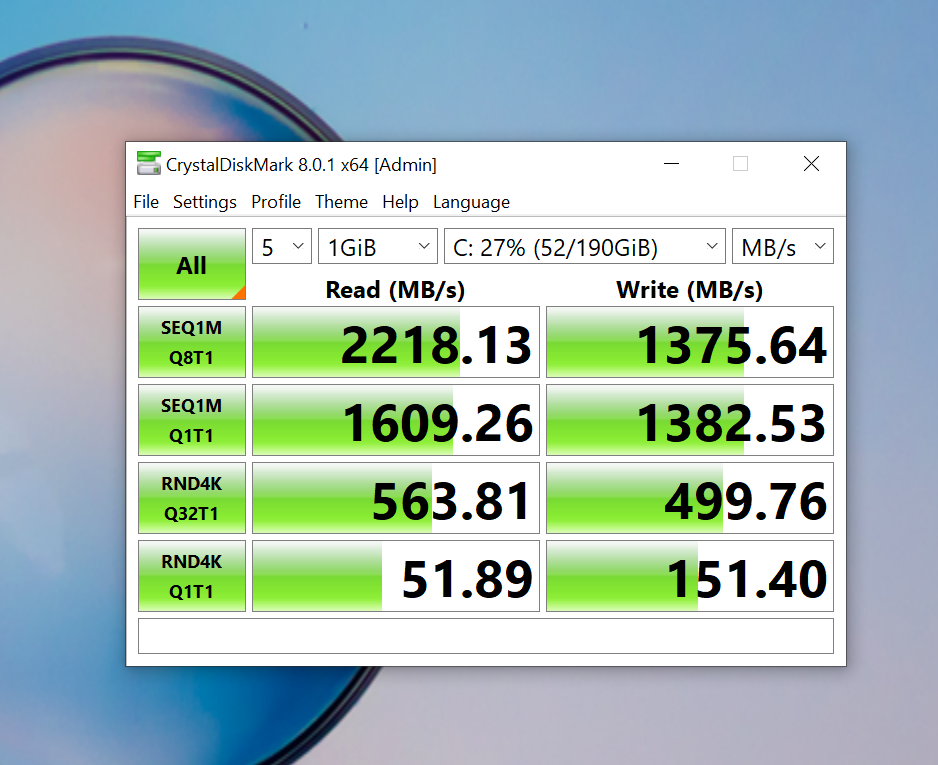Screen dimensions: 938x765
Task: Select the 51.89 random read result
Action: tap(396, 576)
